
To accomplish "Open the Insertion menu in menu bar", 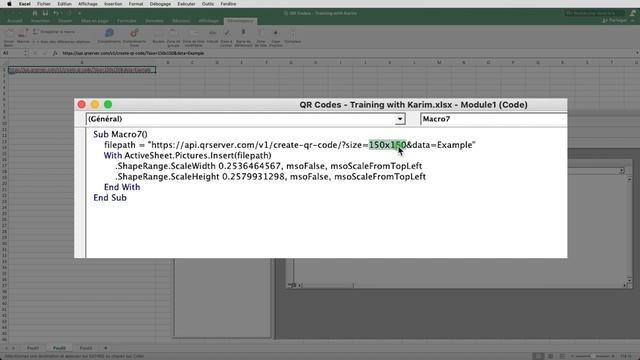I will click(113, 4).
